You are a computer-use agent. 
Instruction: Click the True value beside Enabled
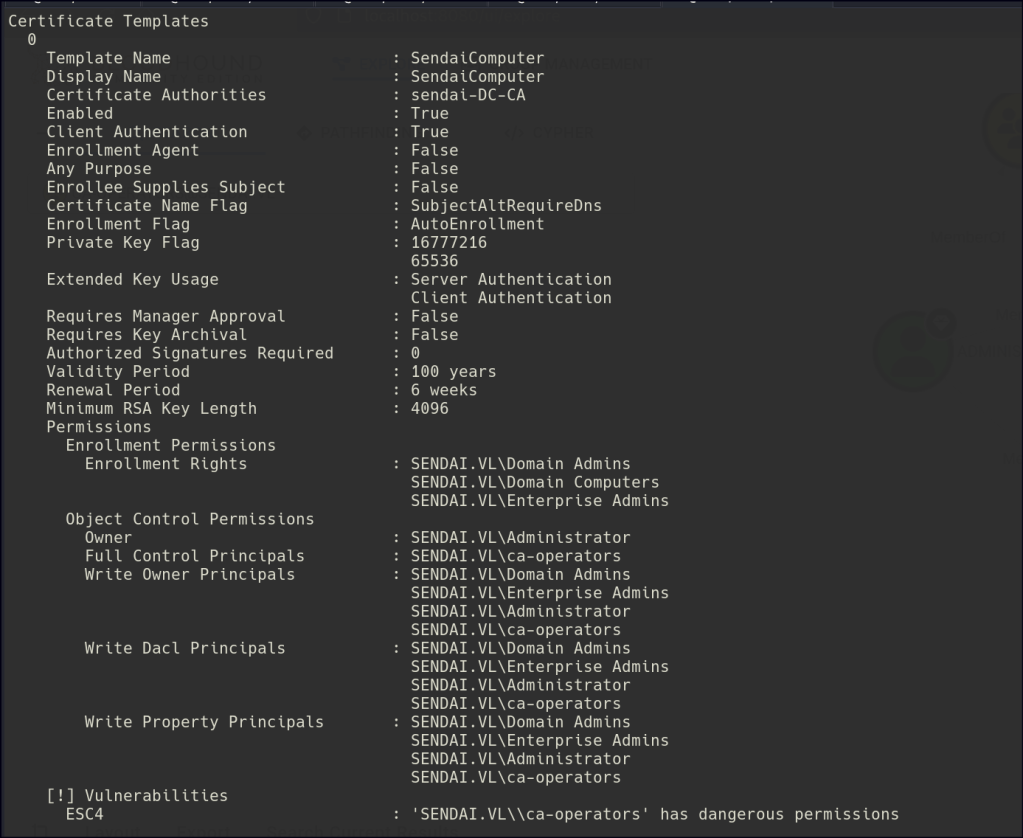[x=429, y=113]
